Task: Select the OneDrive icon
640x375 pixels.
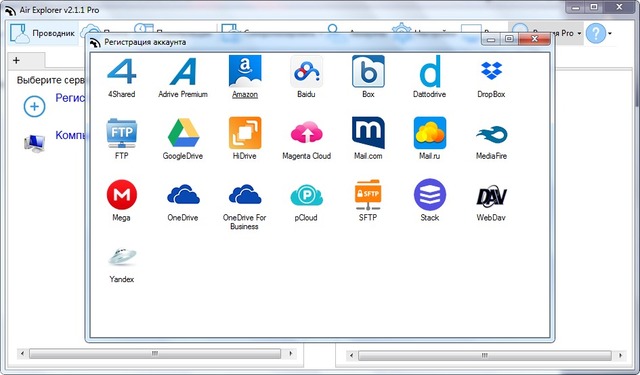Action: click(x=183, y=194)
